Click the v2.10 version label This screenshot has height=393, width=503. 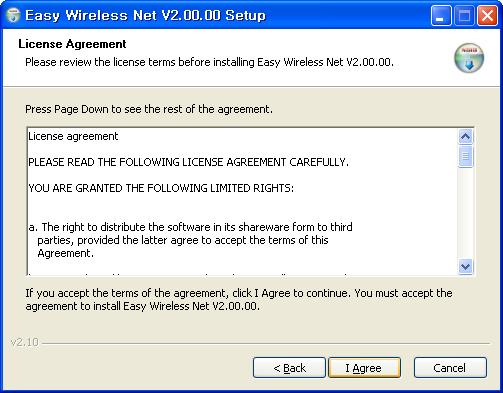coord(25,342)
